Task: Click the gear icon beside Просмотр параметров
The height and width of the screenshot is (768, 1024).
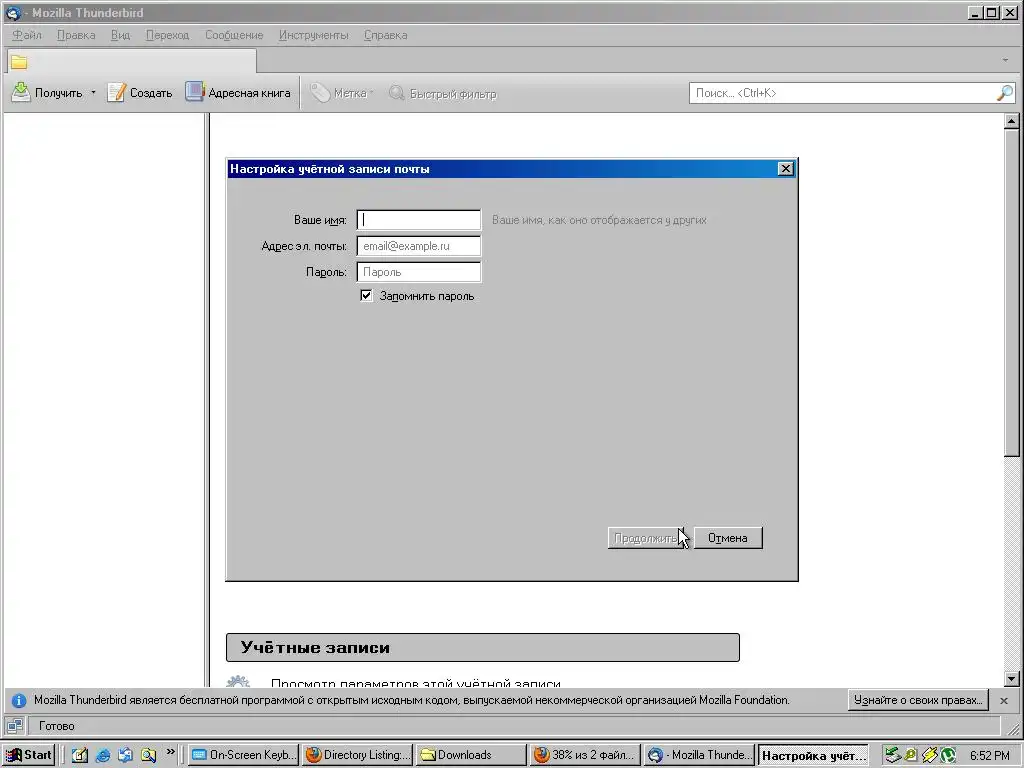Action: coord(238,682)
